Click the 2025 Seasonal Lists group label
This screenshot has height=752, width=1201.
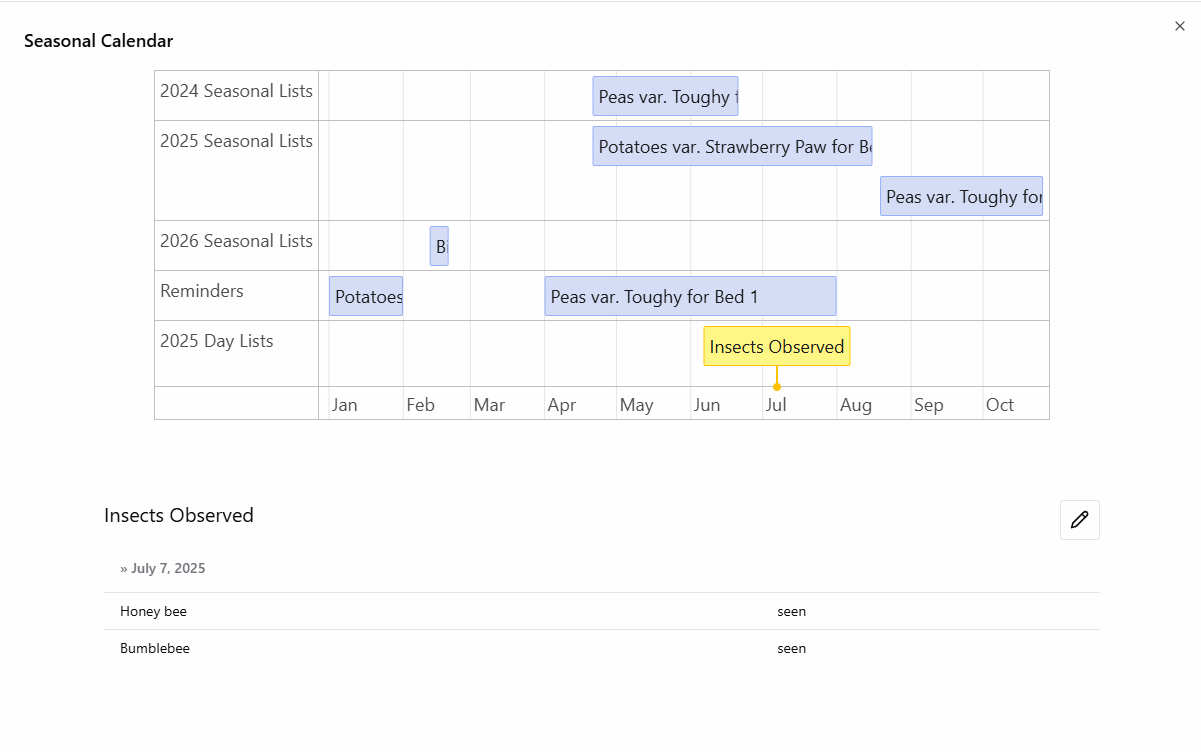pyautogui.click(x=236, y=141)
